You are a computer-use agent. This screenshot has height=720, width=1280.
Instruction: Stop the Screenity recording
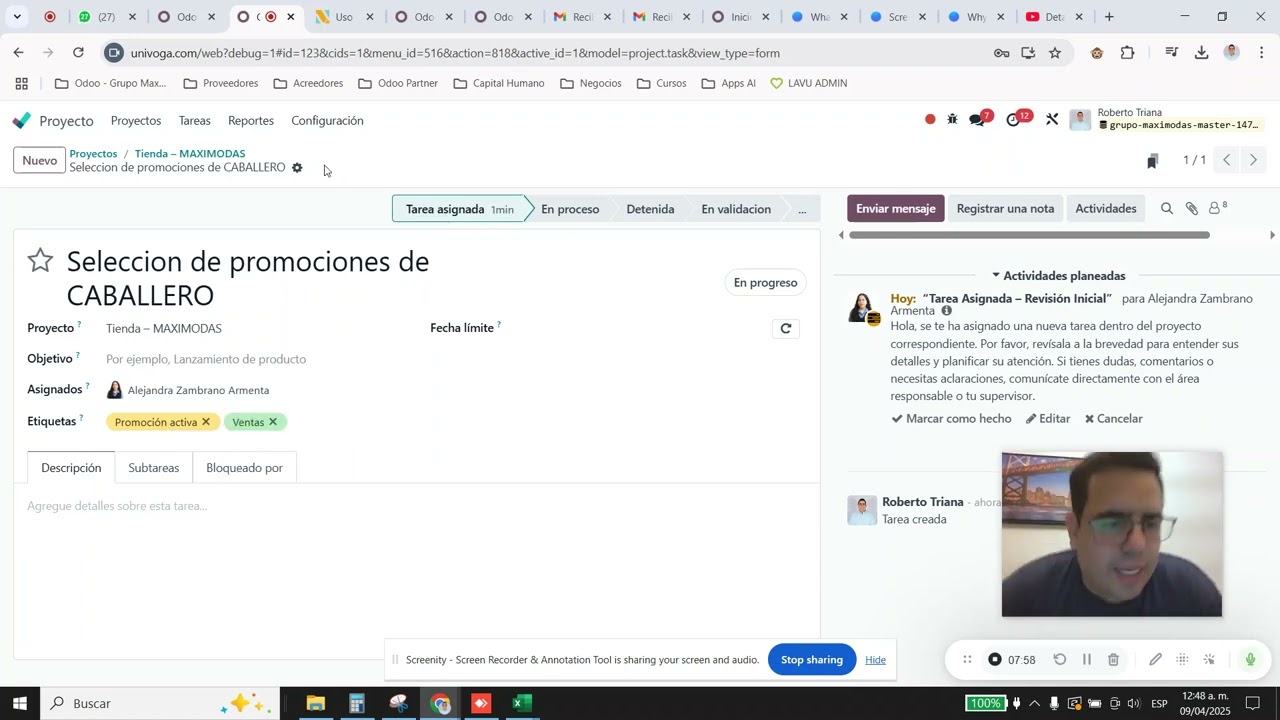(995, 660)
